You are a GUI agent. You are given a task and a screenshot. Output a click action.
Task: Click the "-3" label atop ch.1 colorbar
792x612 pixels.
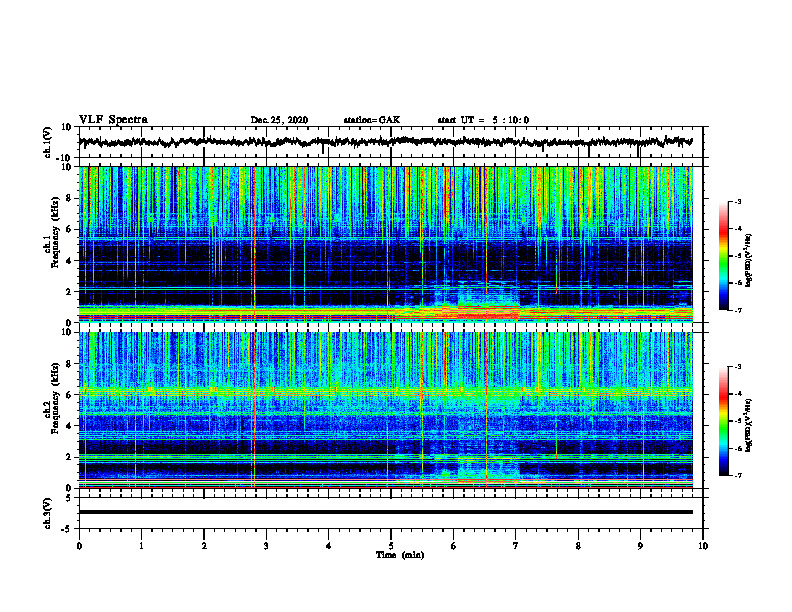coord(738,202)
